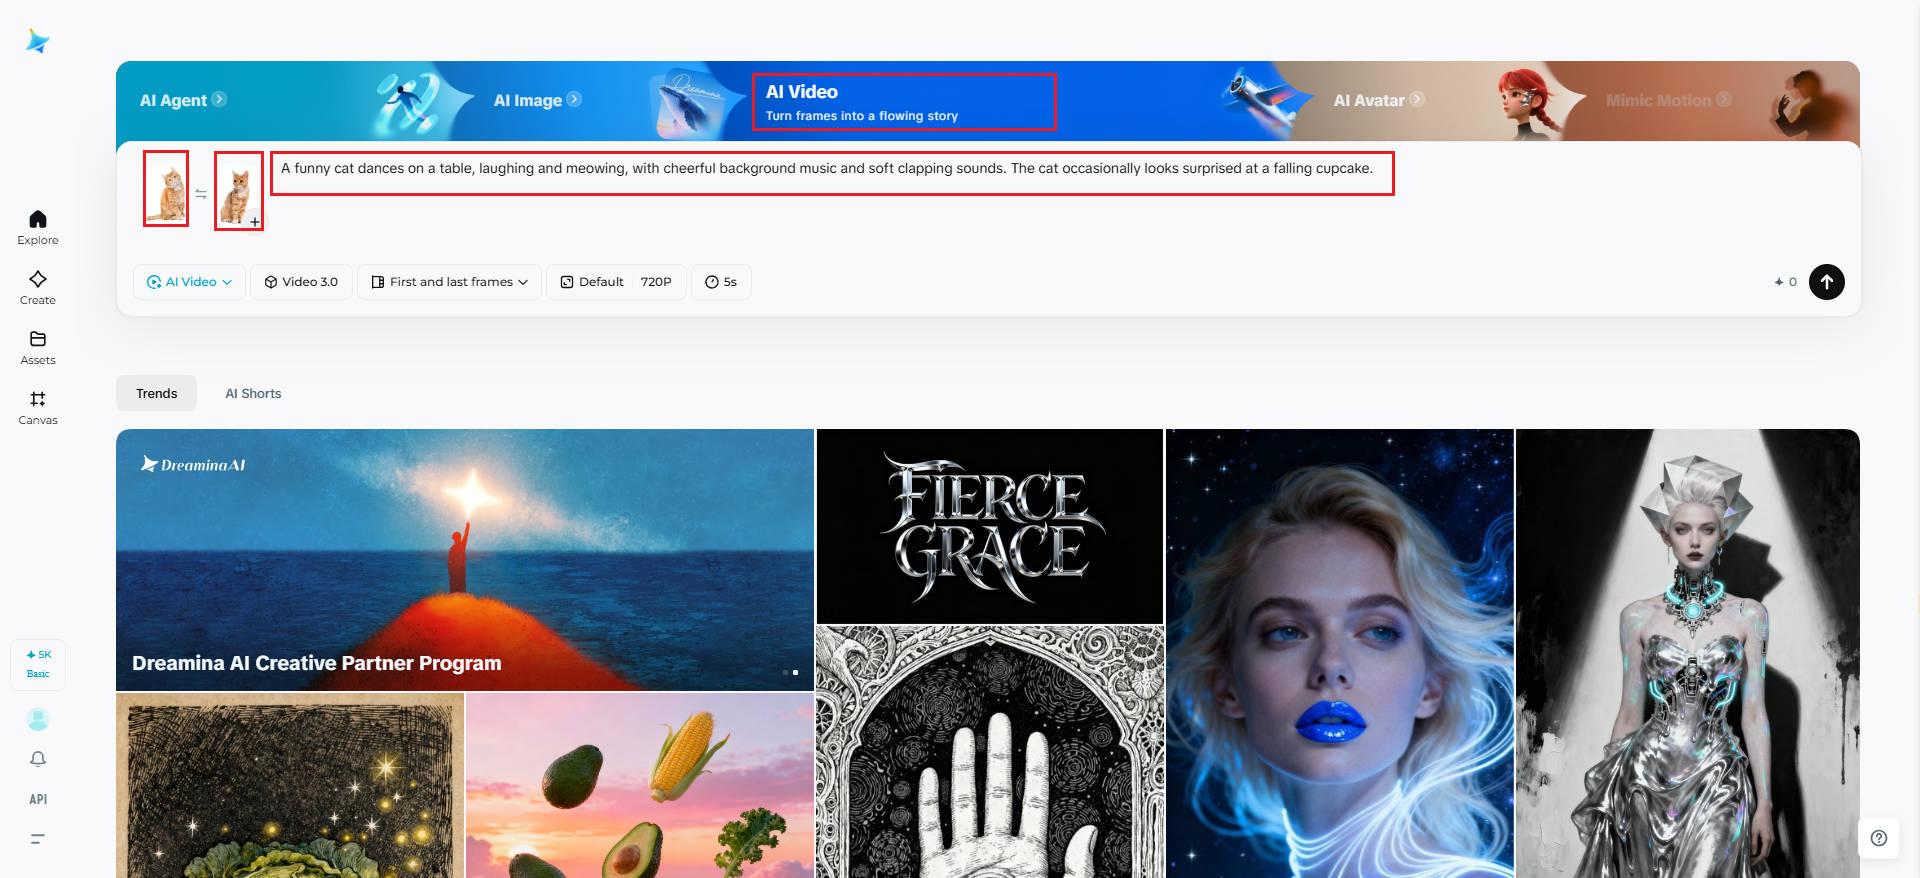Click the second carousel dot on banner
Image resolution: width=1920 pixels, height=878 pixels.
click(796, 672)
